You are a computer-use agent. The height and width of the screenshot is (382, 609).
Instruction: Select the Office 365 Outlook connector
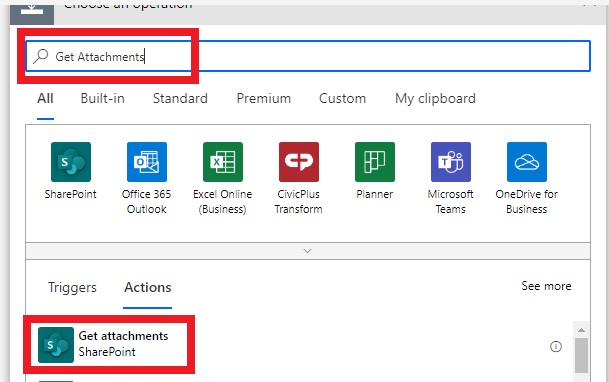coord(147,162)
